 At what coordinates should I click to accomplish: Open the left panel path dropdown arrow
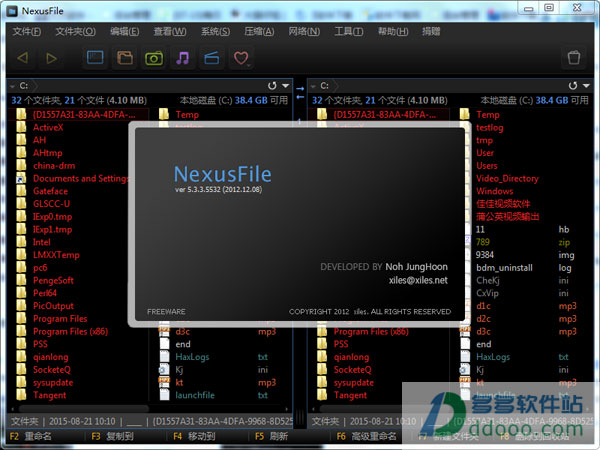(285, 86)
